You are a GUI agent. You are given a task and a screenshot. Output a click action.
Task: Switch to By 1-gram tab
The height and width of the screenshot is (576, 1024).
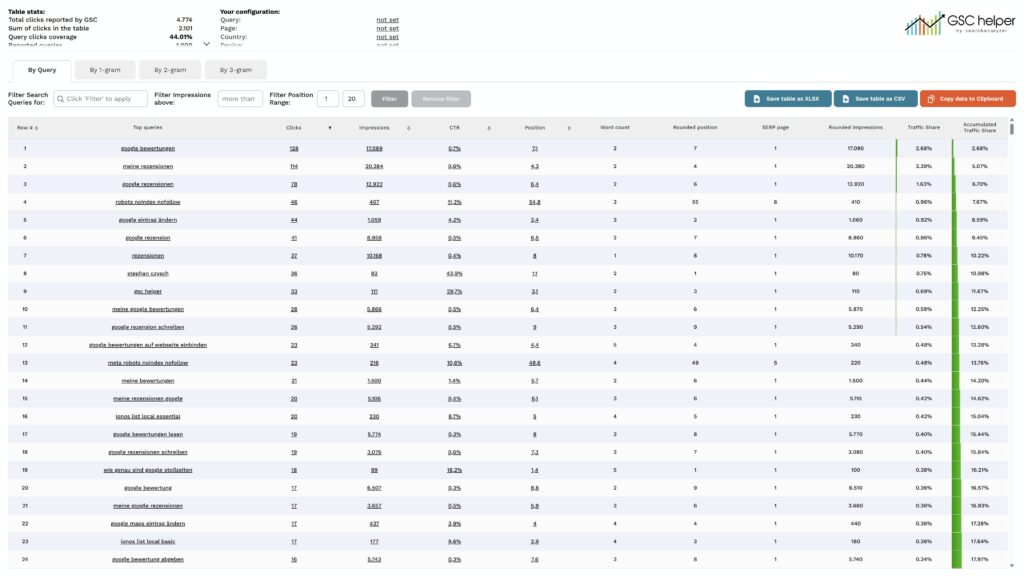pyautogui.click(x=105, y=70)
